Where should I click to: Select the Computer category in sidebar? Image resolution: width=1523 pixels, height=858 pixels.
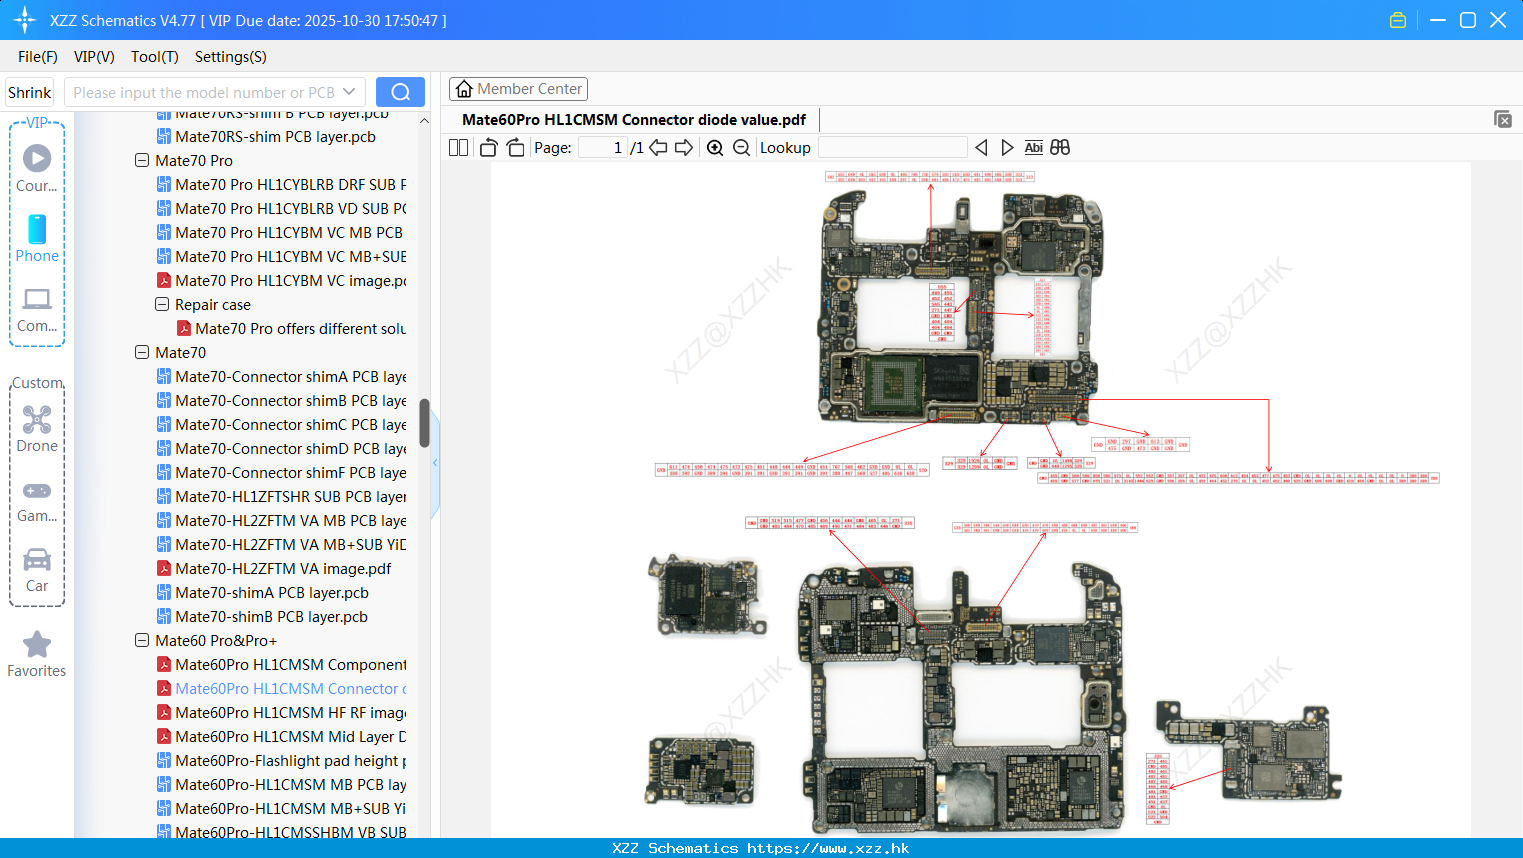pyautogui.click(x=37, y=310)
